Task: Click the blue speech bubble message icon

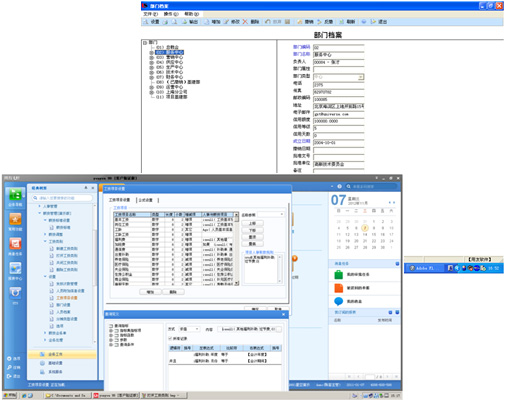Action: pos(339,301)
